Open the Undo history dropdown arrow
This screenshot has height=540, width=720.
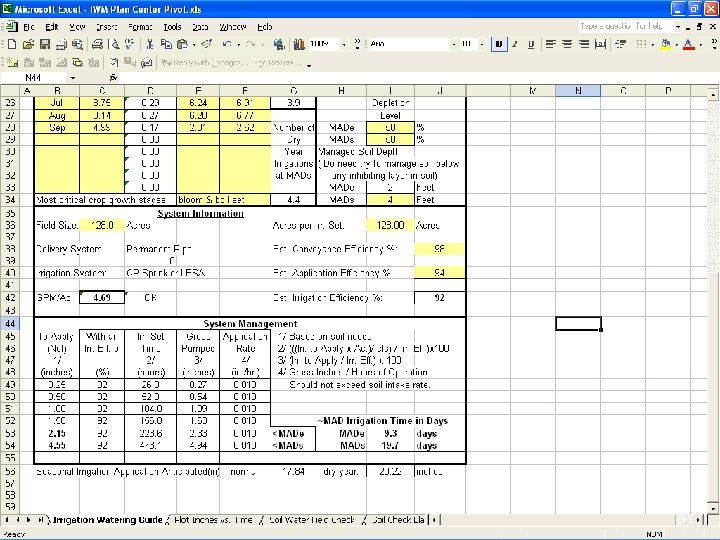tap(239, 45)
